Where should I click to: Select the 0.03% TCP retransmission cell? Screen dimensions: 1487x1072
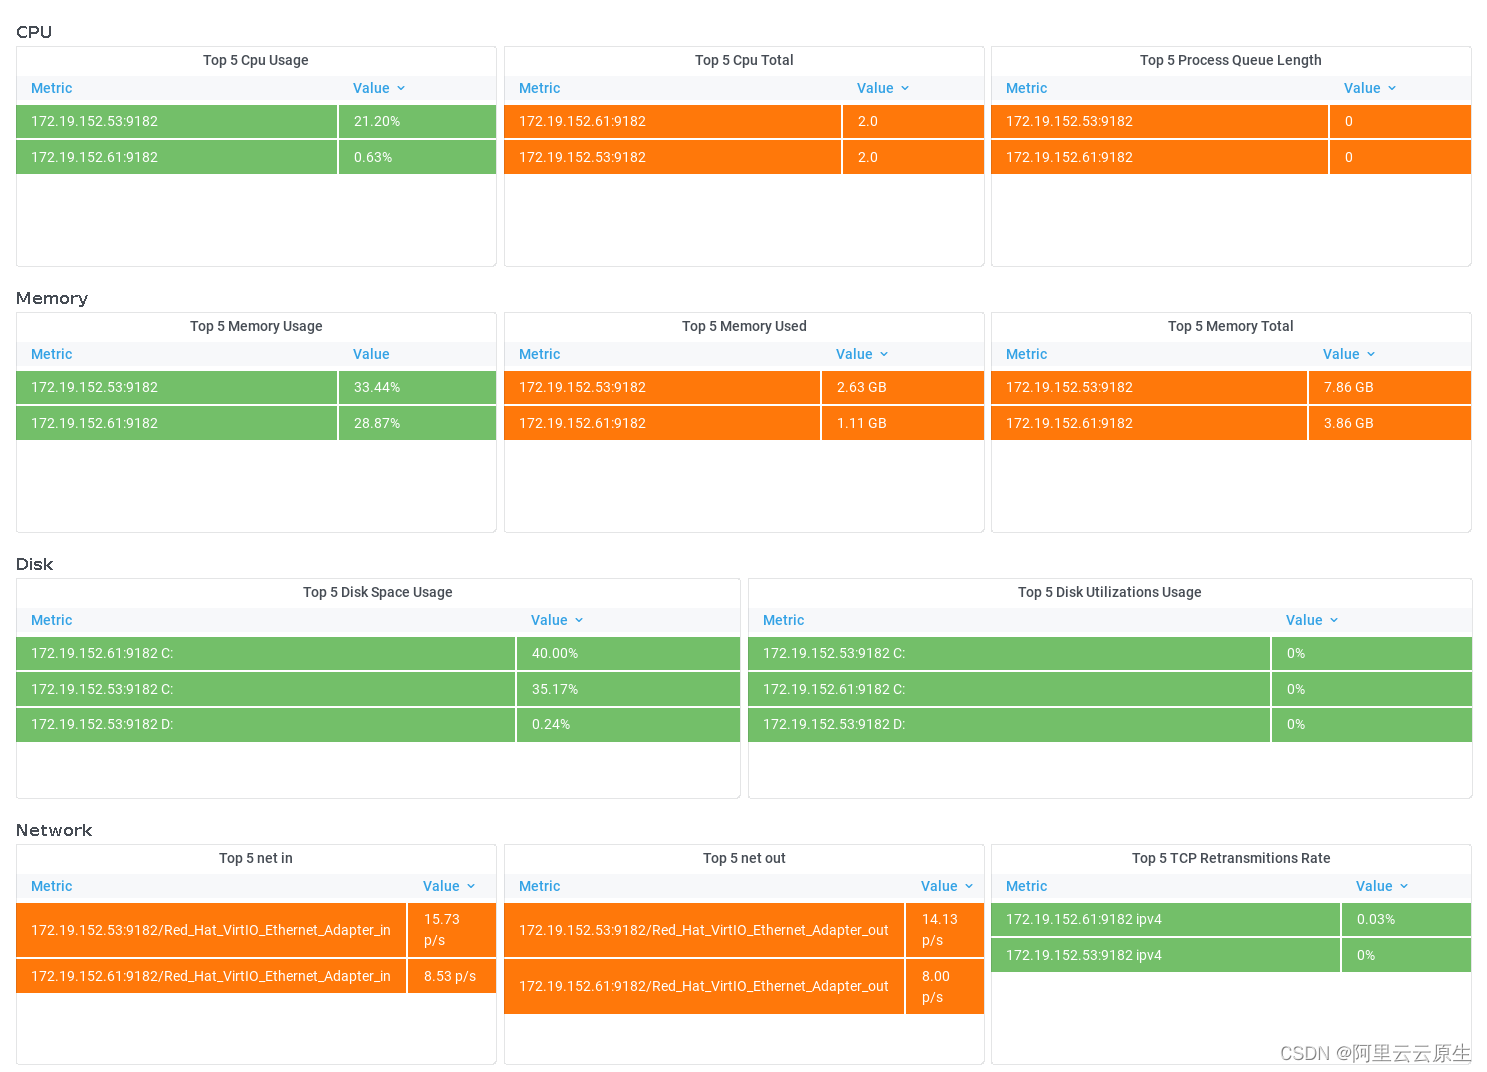coord(1406,919)
